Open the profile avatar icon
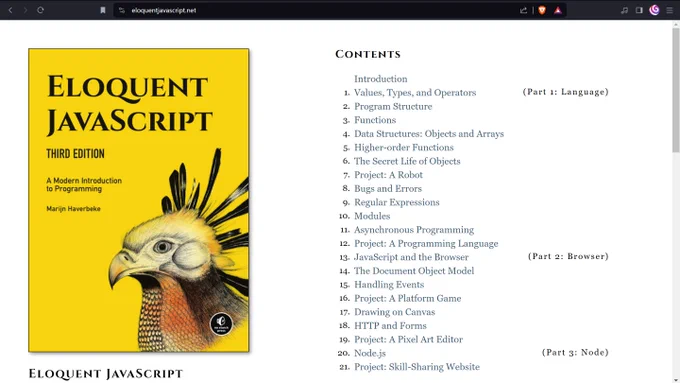 654,10
